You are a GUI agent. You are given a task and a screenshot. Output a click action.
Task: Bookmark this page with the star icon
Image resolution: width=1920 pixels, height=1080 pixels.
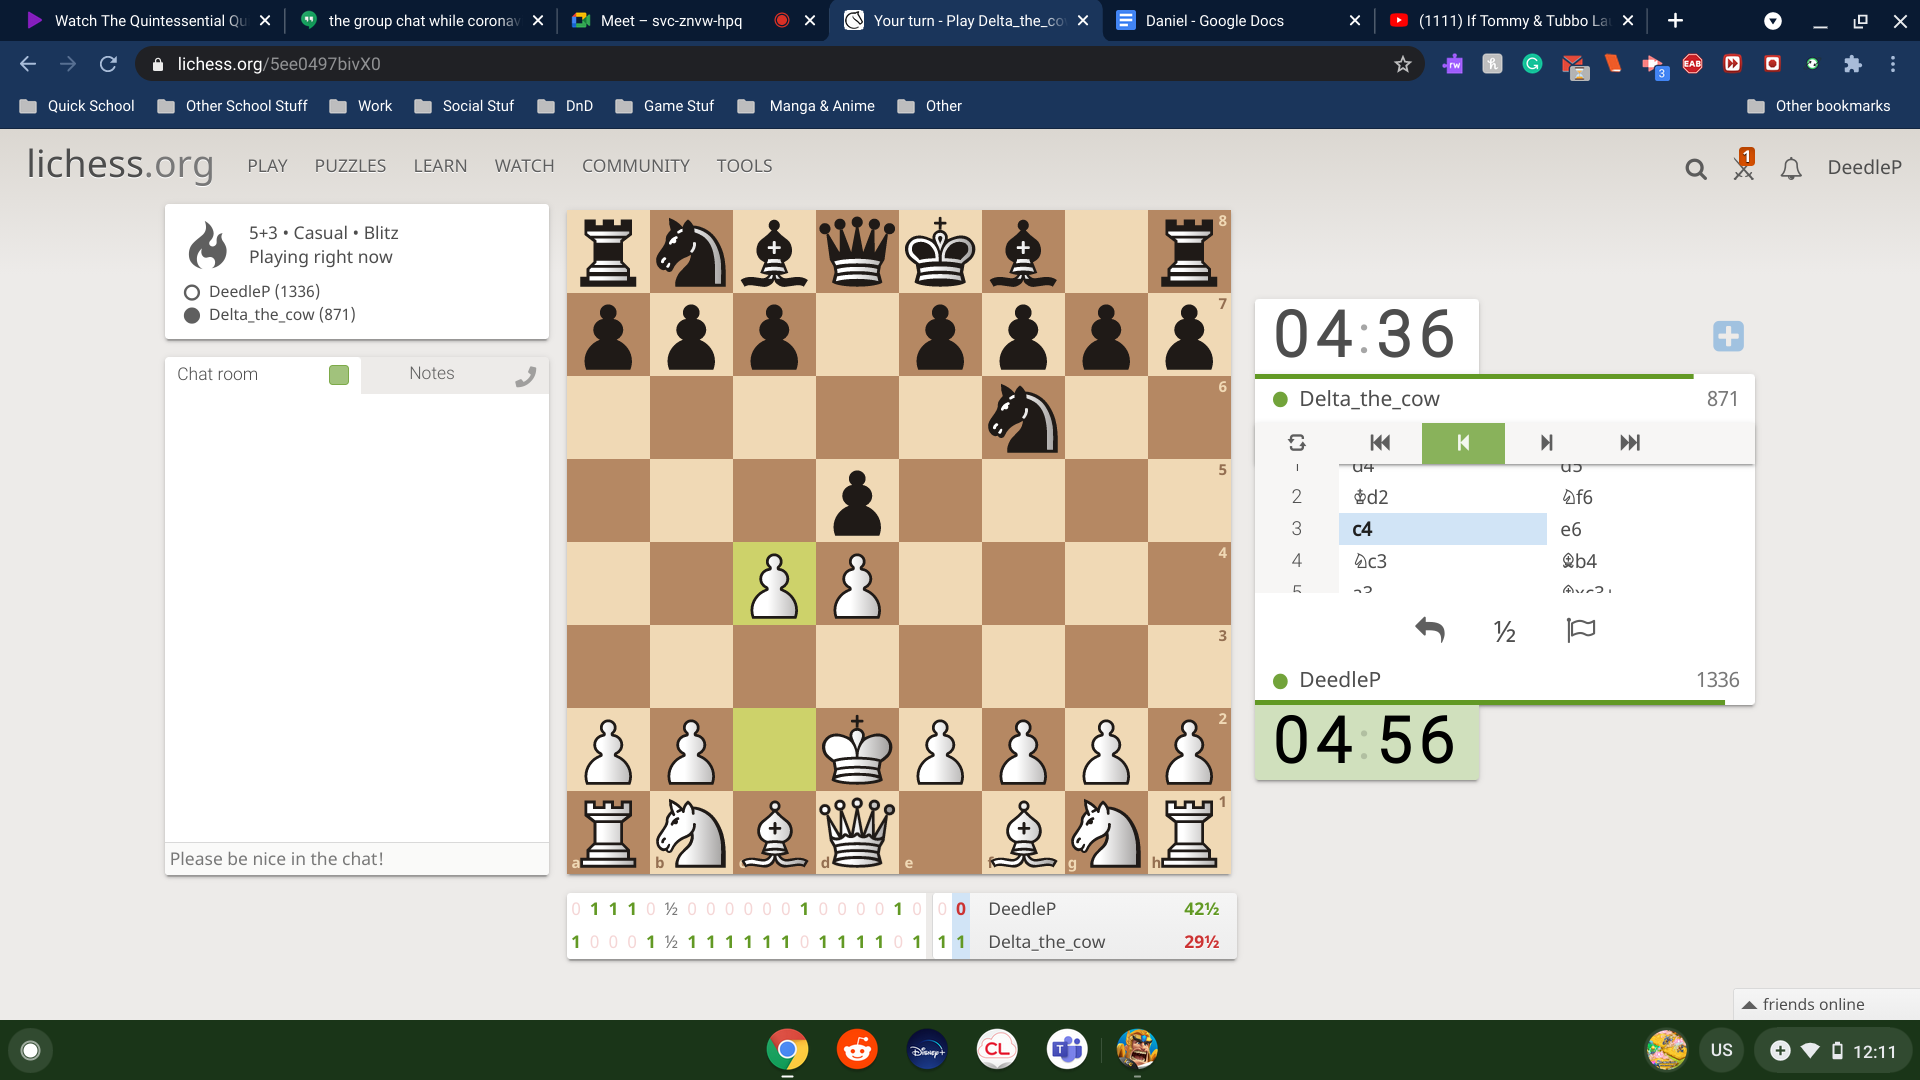pyautogui.click(x=1403, y=64)
